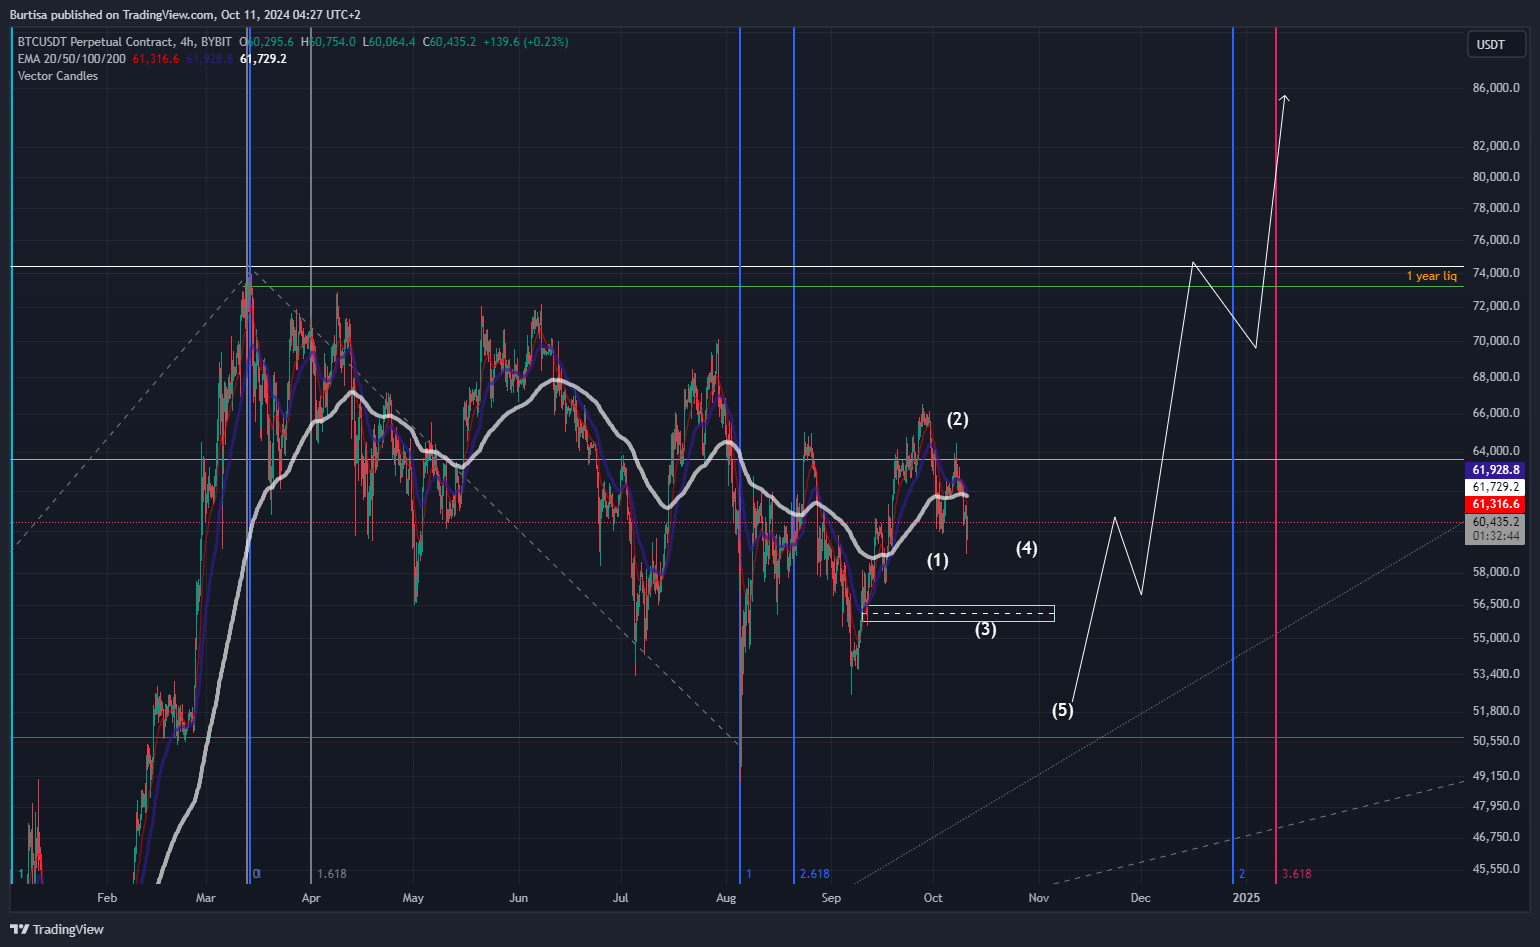Click the white EMA value 61,729.2 in legend
The image size is (1540, 947).
pos(263,59)
